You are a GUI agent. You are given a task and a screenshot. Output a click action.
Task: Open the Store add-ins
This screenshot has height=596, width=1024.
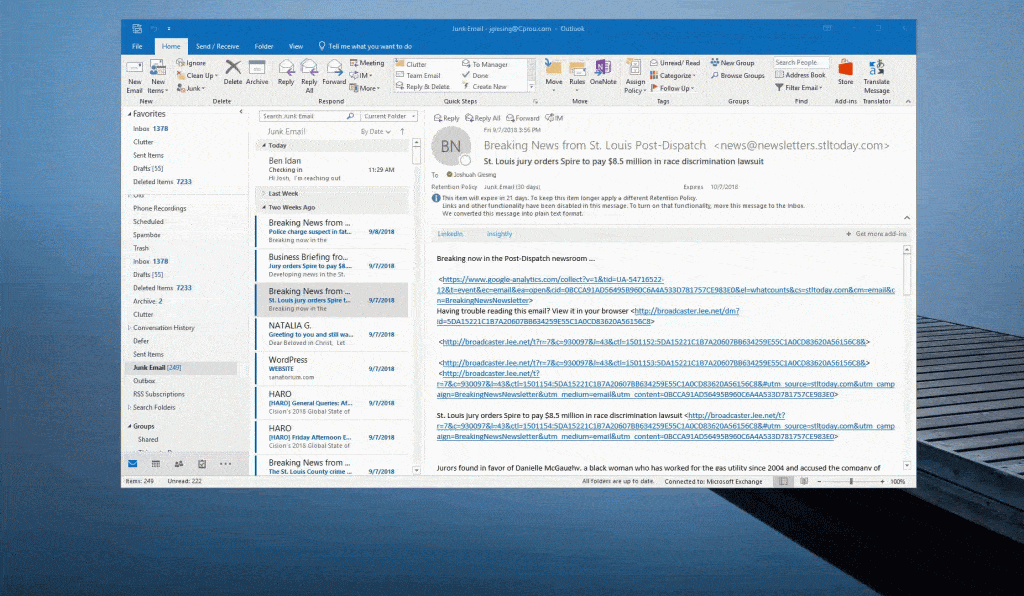point(845,72)
